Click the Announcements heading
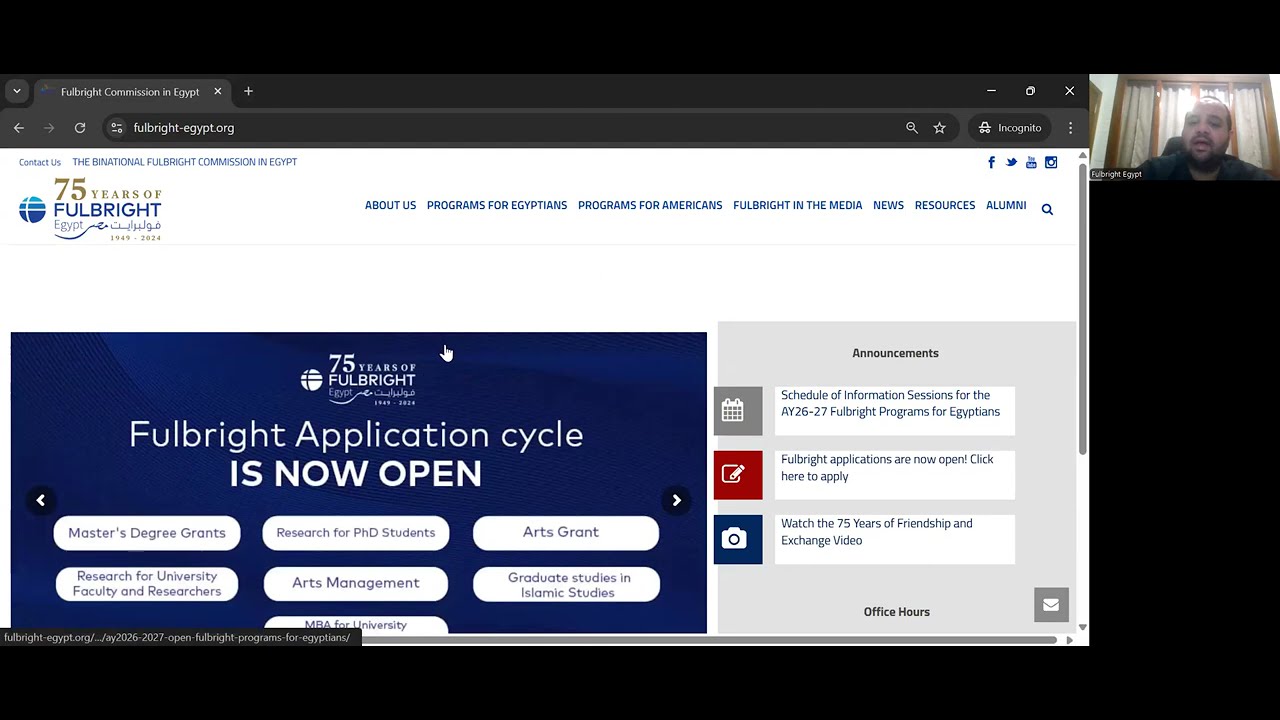 [x=895, y=353]
